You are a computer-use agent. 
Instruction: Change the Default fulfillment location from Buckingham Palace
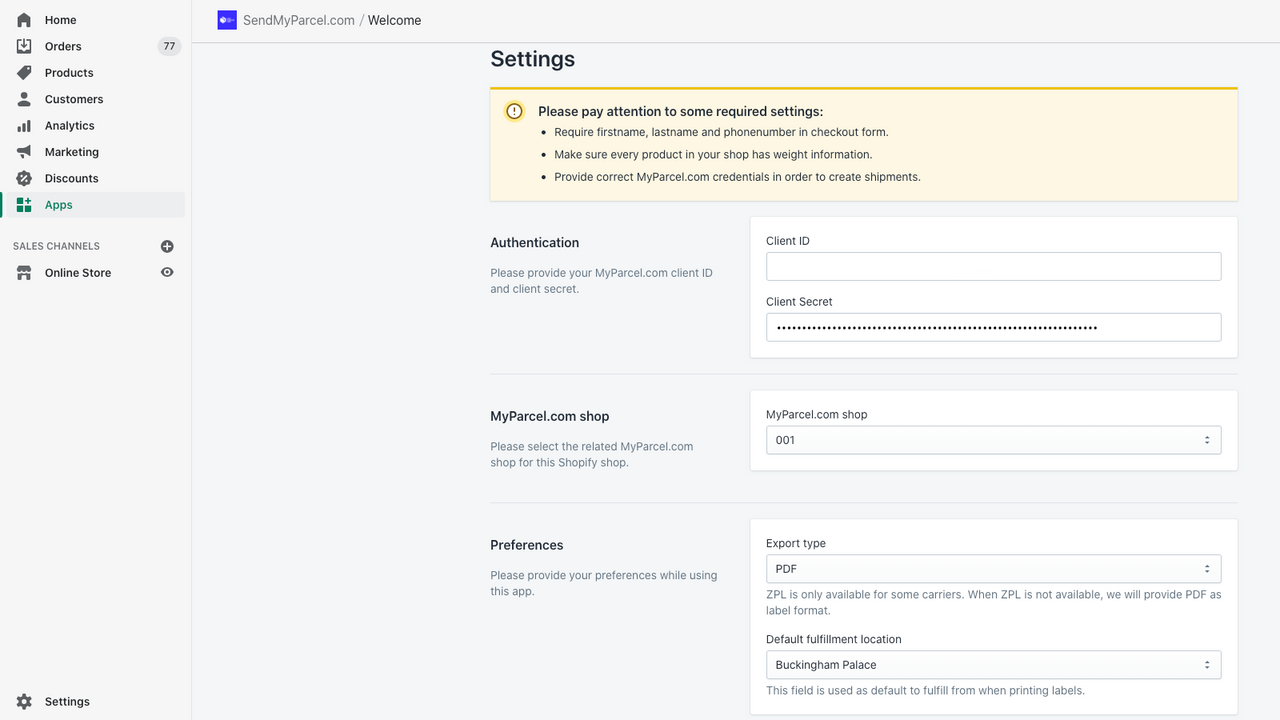point(993,664)
